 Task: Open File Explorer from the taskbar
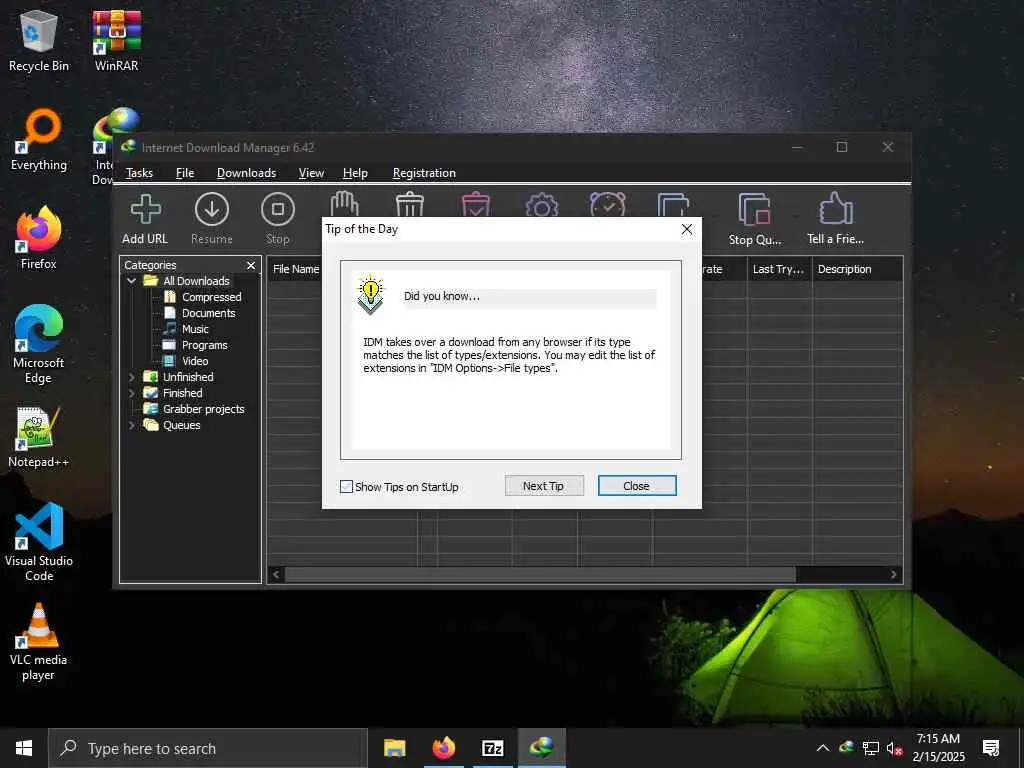pos(394,748)
